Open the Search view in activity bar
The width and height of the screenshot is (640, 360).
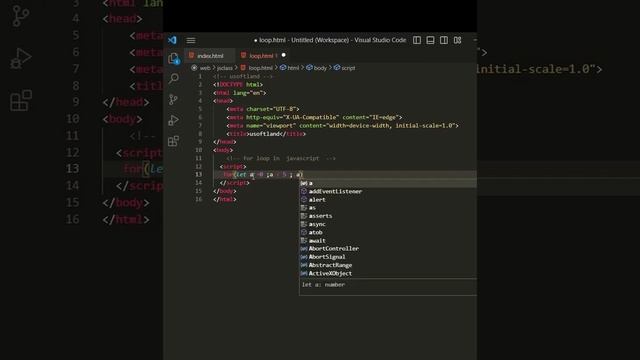coord(173,78)
